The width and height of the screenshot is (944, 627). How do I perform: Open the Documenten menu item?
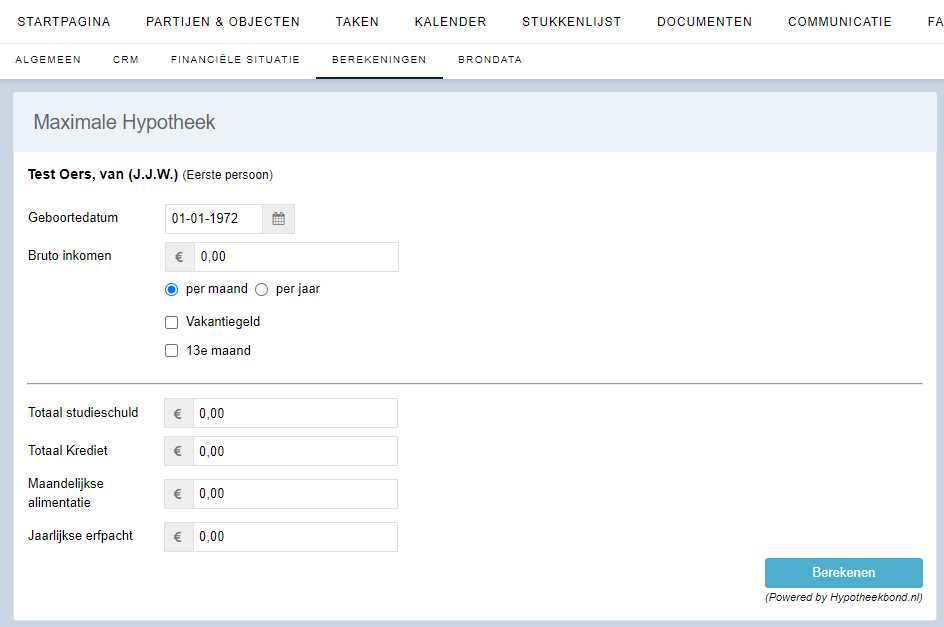click(x=704, y=22)
